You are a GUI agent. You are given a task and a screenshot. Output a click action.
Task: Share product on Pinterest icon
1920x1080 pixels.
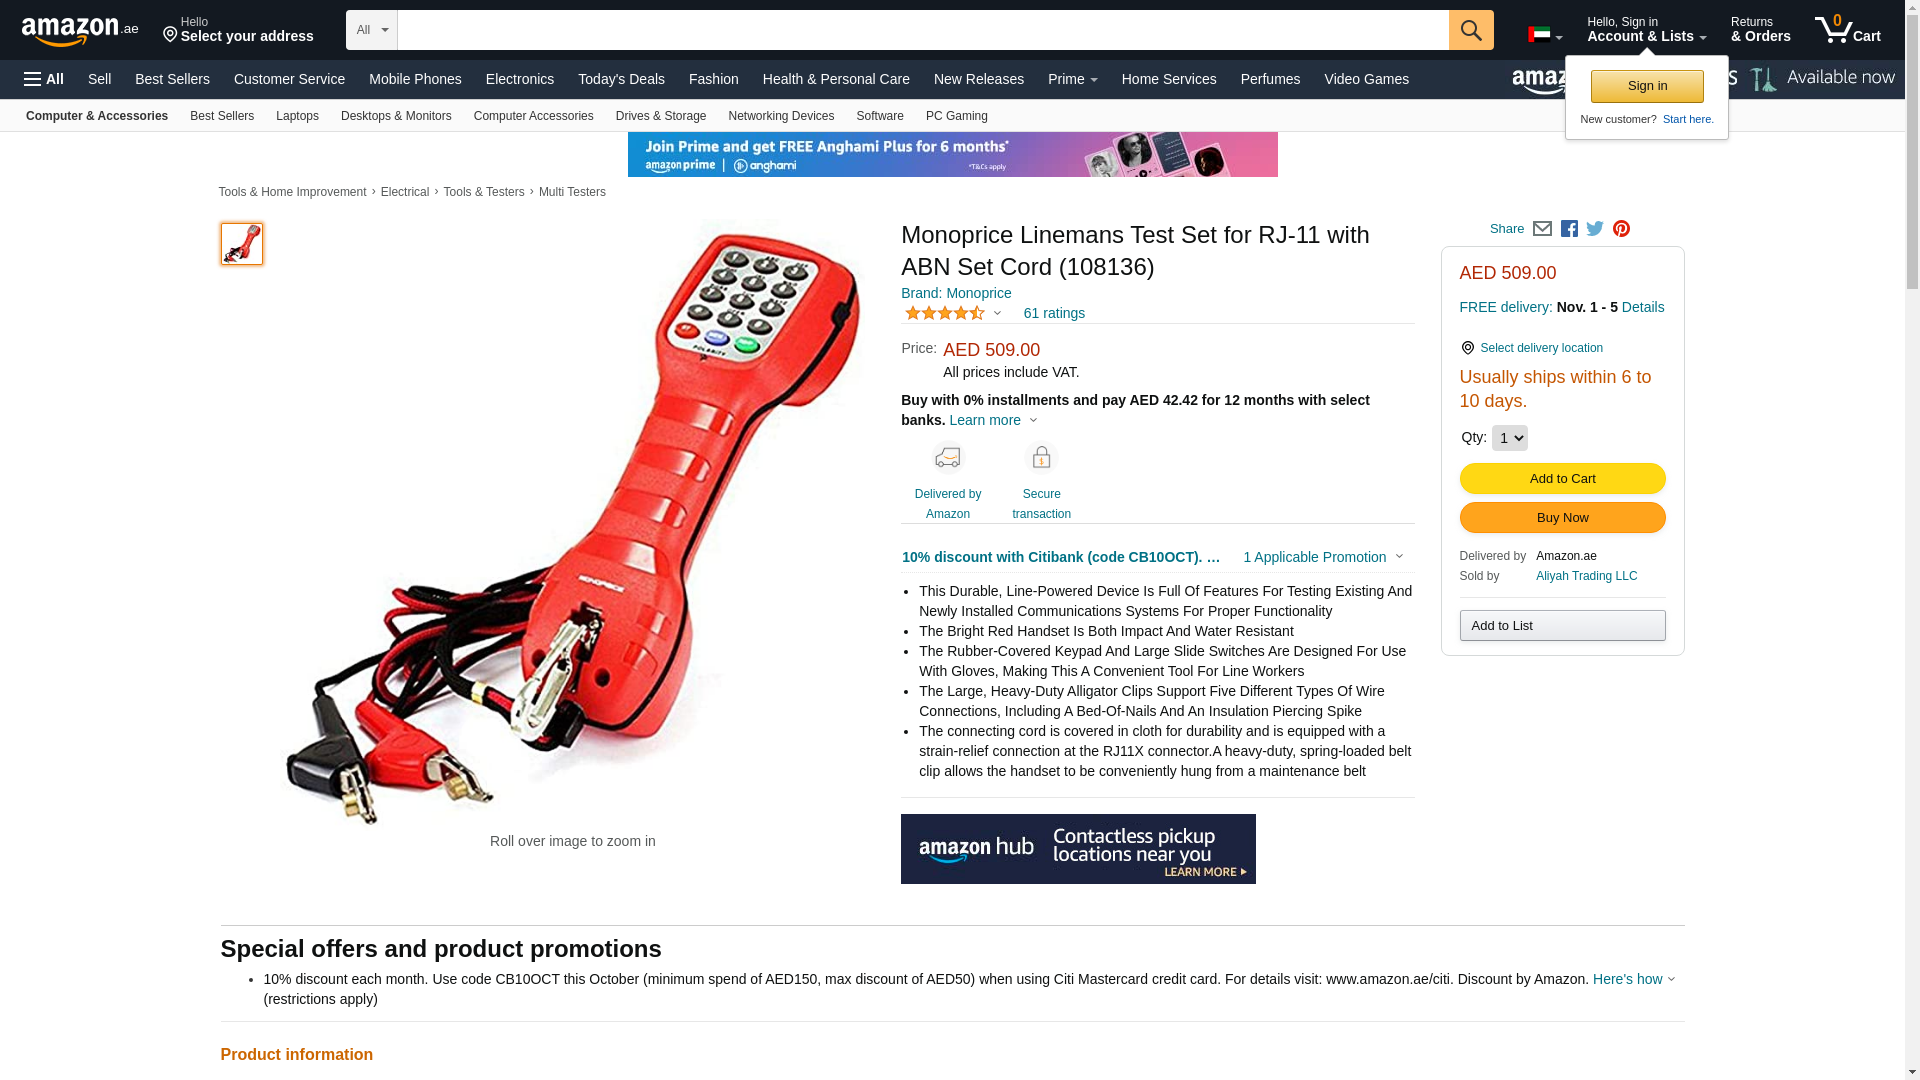1621,229
